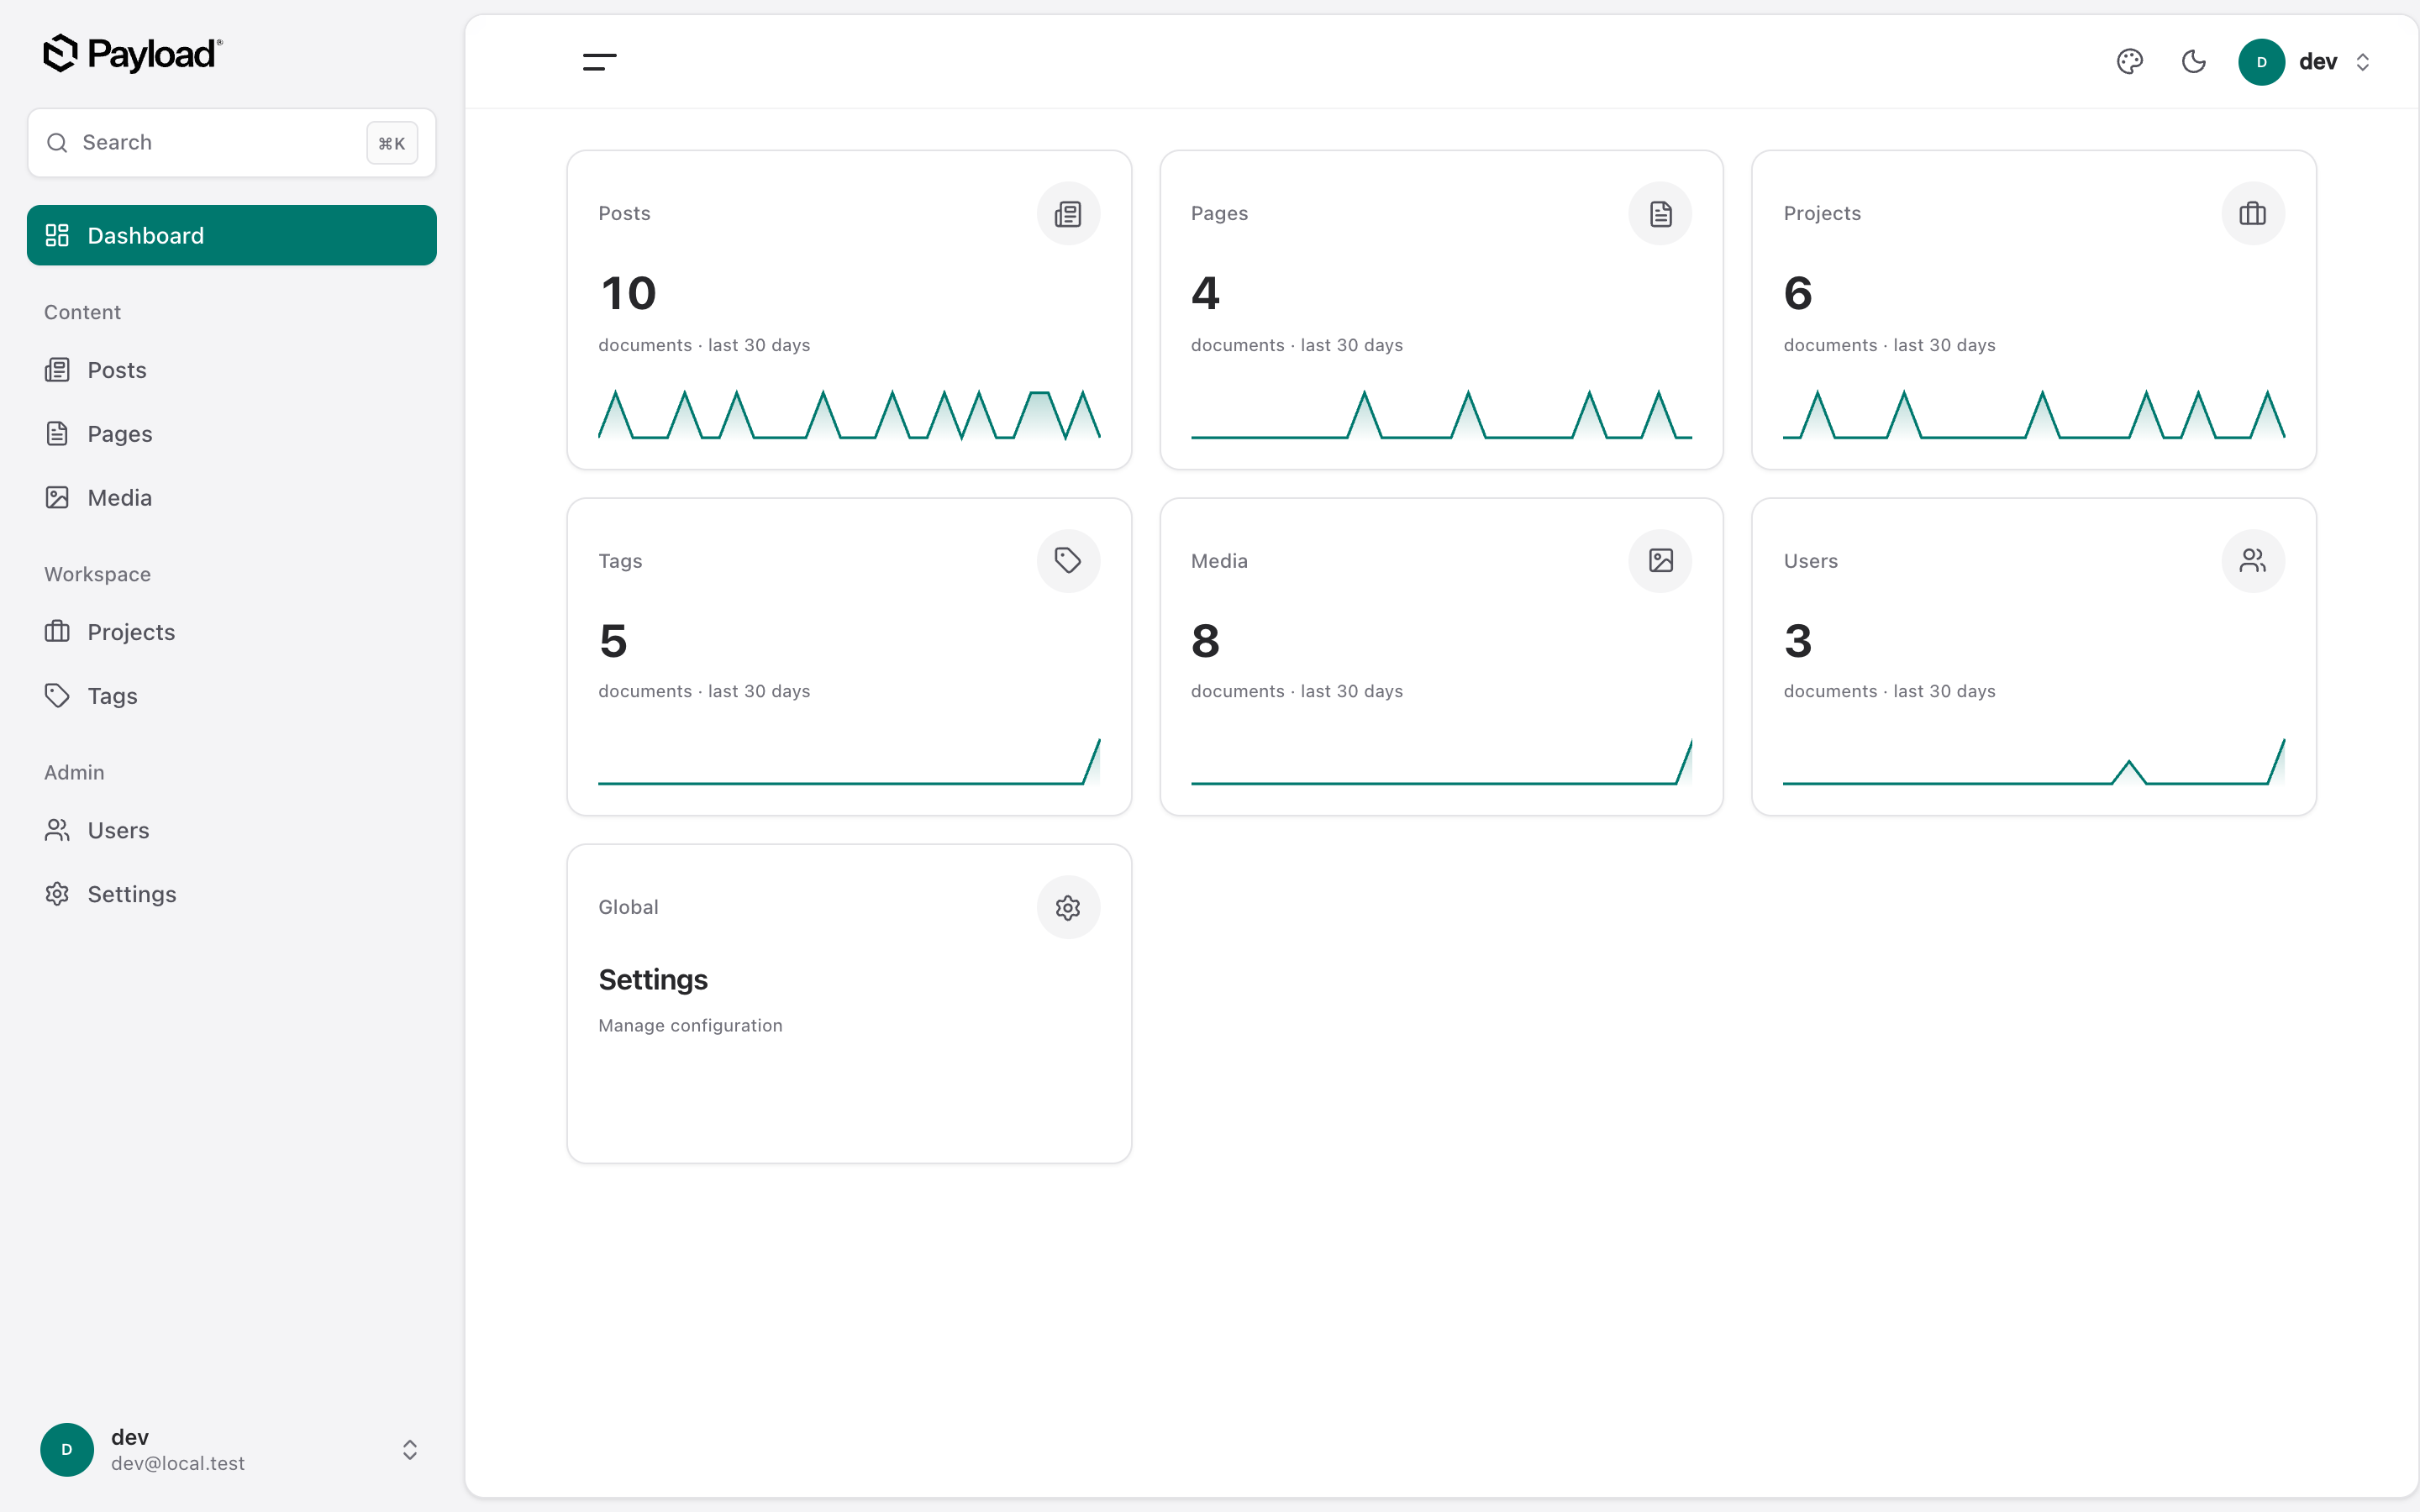The image size is (2420, 1512).
Task: Click the Media card image icon
Action: (1660, 560)
